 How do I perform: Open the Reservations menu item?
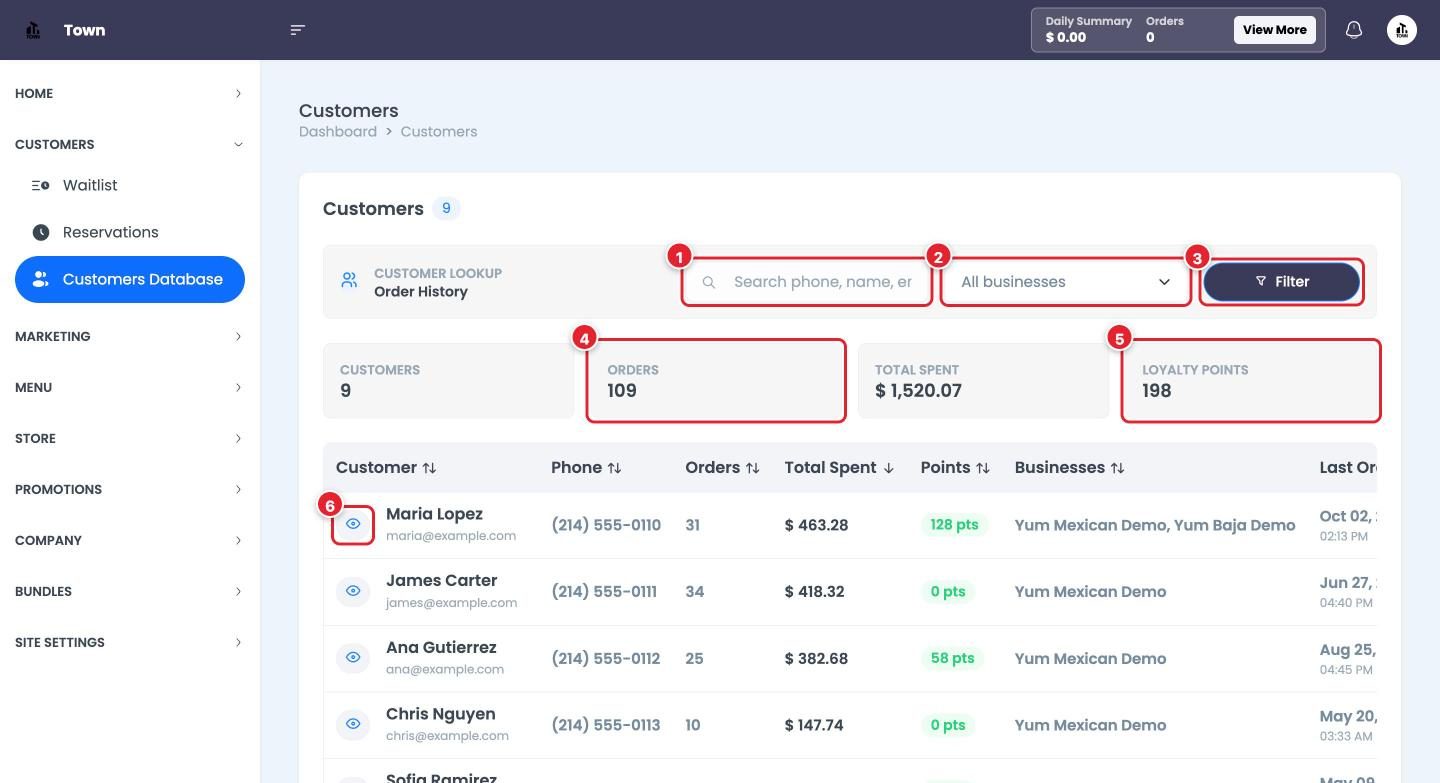pyautogui.click(x=130, y=232)
